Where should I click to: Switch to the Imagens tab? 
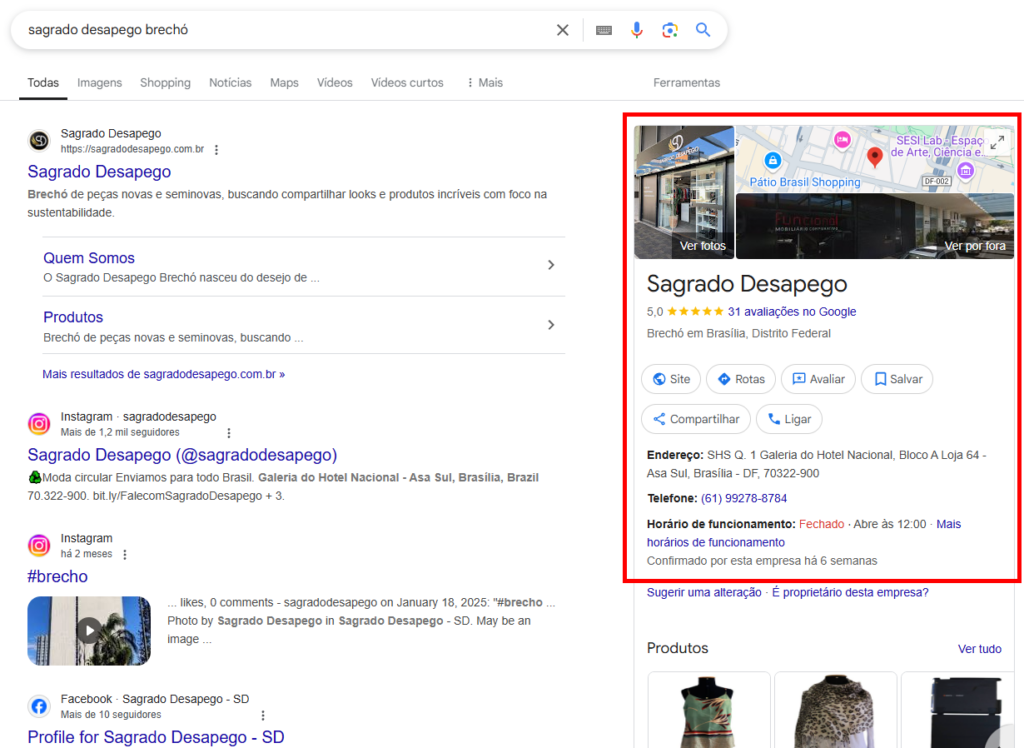click(x=99, y=83)
